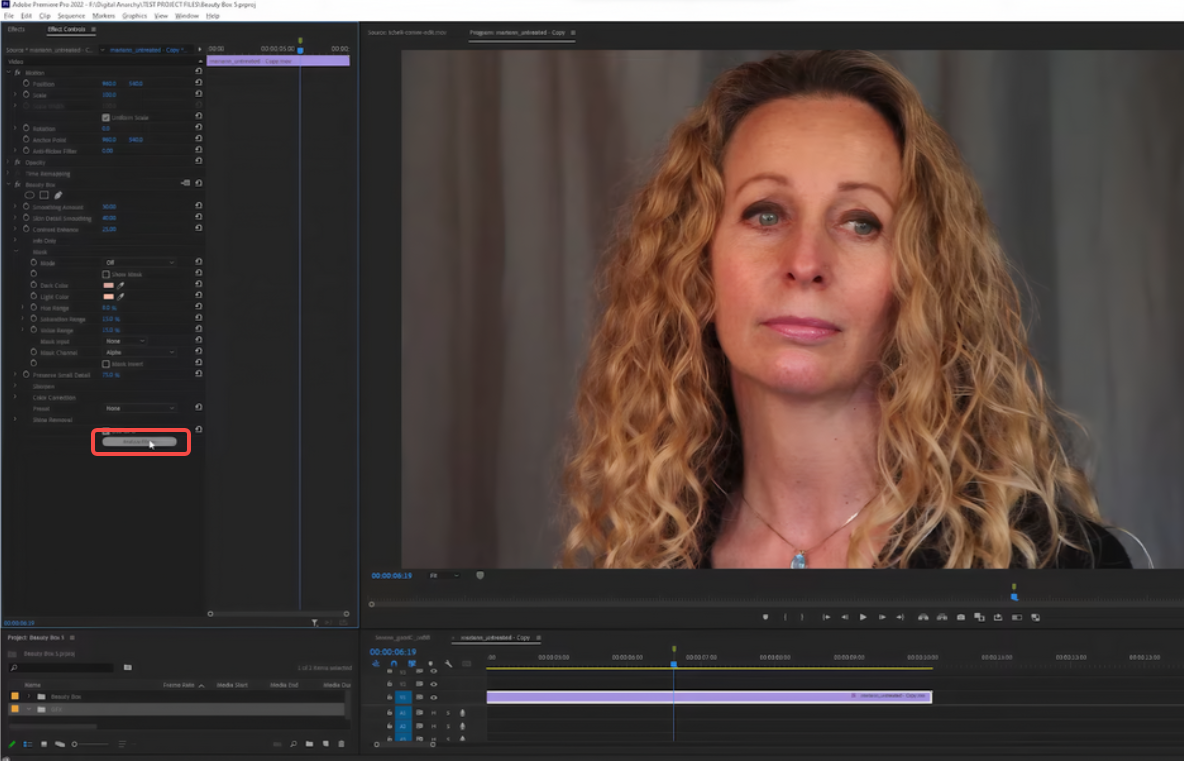The image size is (1184, 761).
Task: Toggle Linked Selection in the timeline
Action: [x=412, y=664]
